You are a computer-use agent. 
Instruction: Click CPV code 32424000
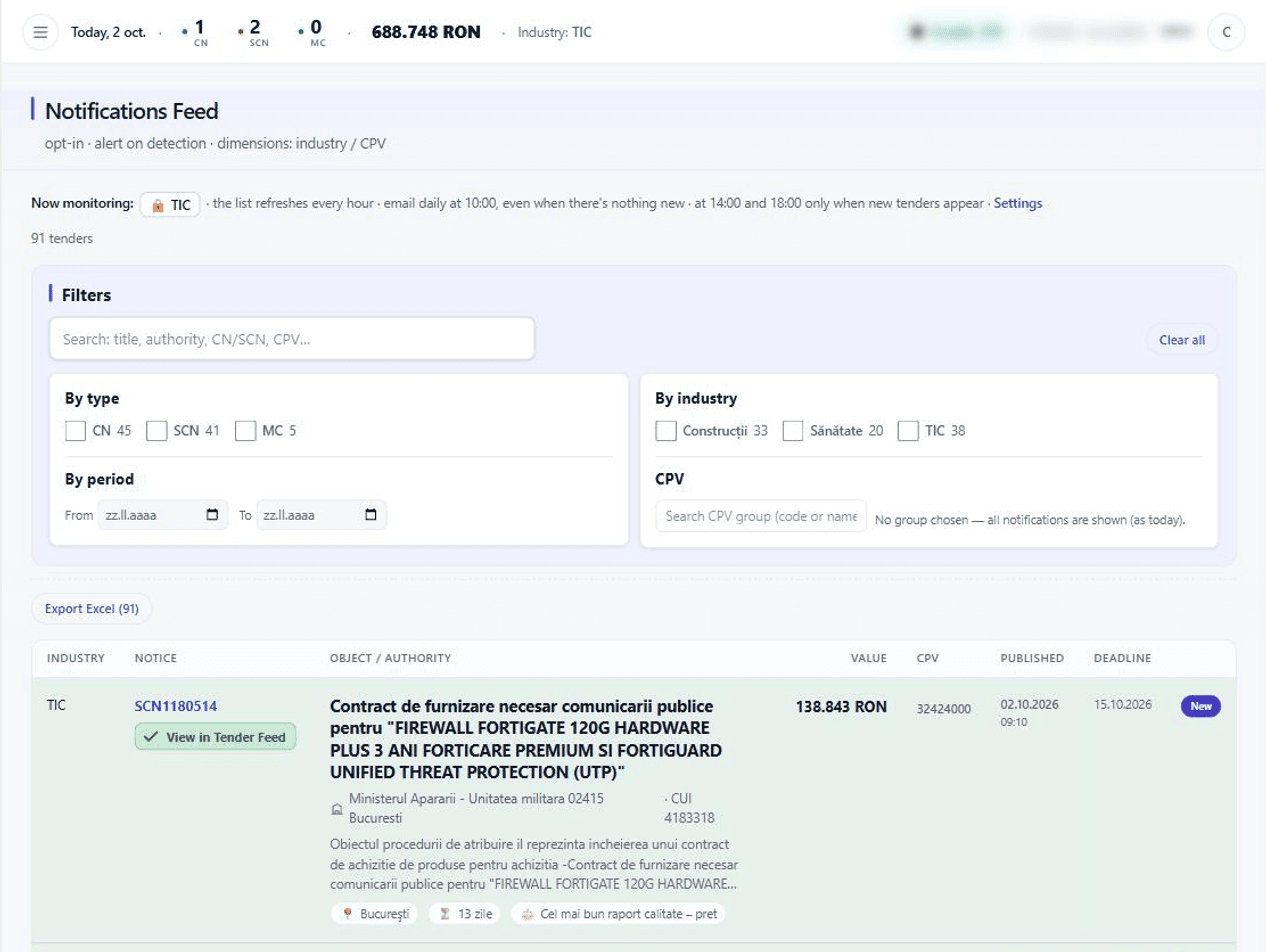tap(944, 709)
